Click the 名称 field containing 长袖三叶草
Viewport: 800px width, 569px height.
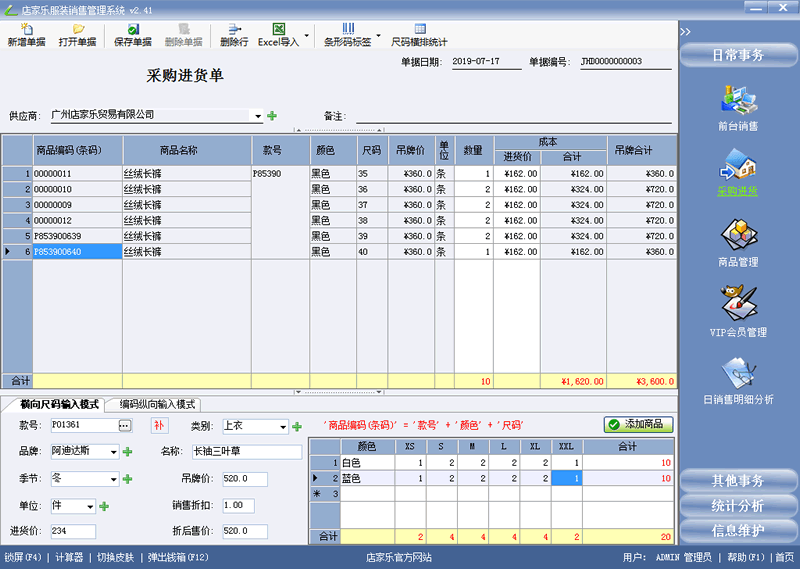pos(247,452)
